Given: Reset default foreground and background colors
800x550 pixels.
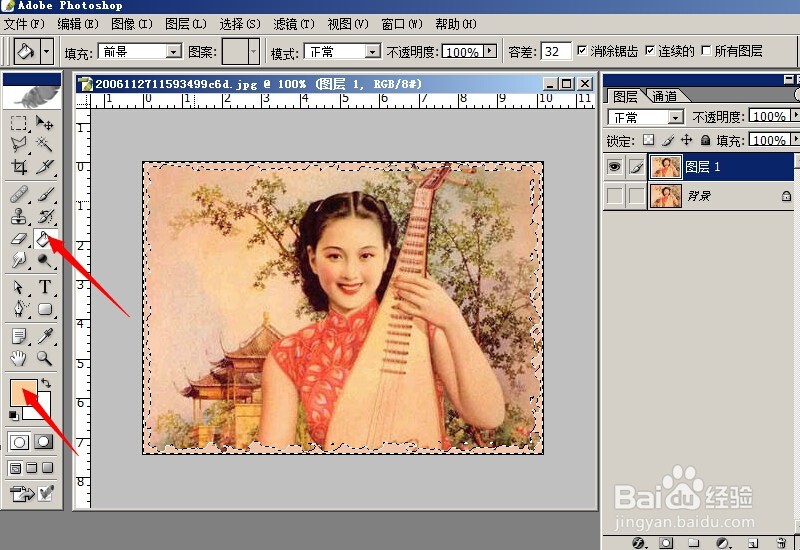Looking at the screenshot, I should pyautogui.click(x=14, y=415).
